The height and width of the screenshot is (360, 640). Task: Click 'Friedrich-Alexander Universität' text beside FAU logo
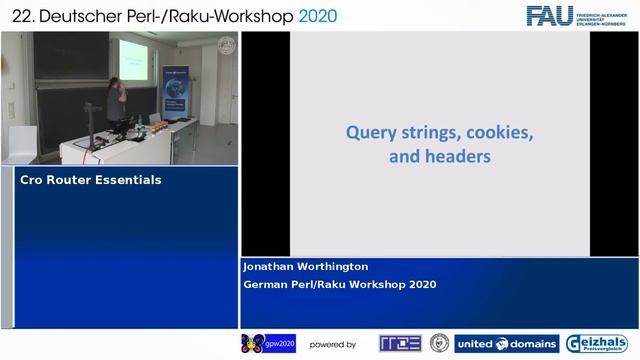(x=602, y=20)
